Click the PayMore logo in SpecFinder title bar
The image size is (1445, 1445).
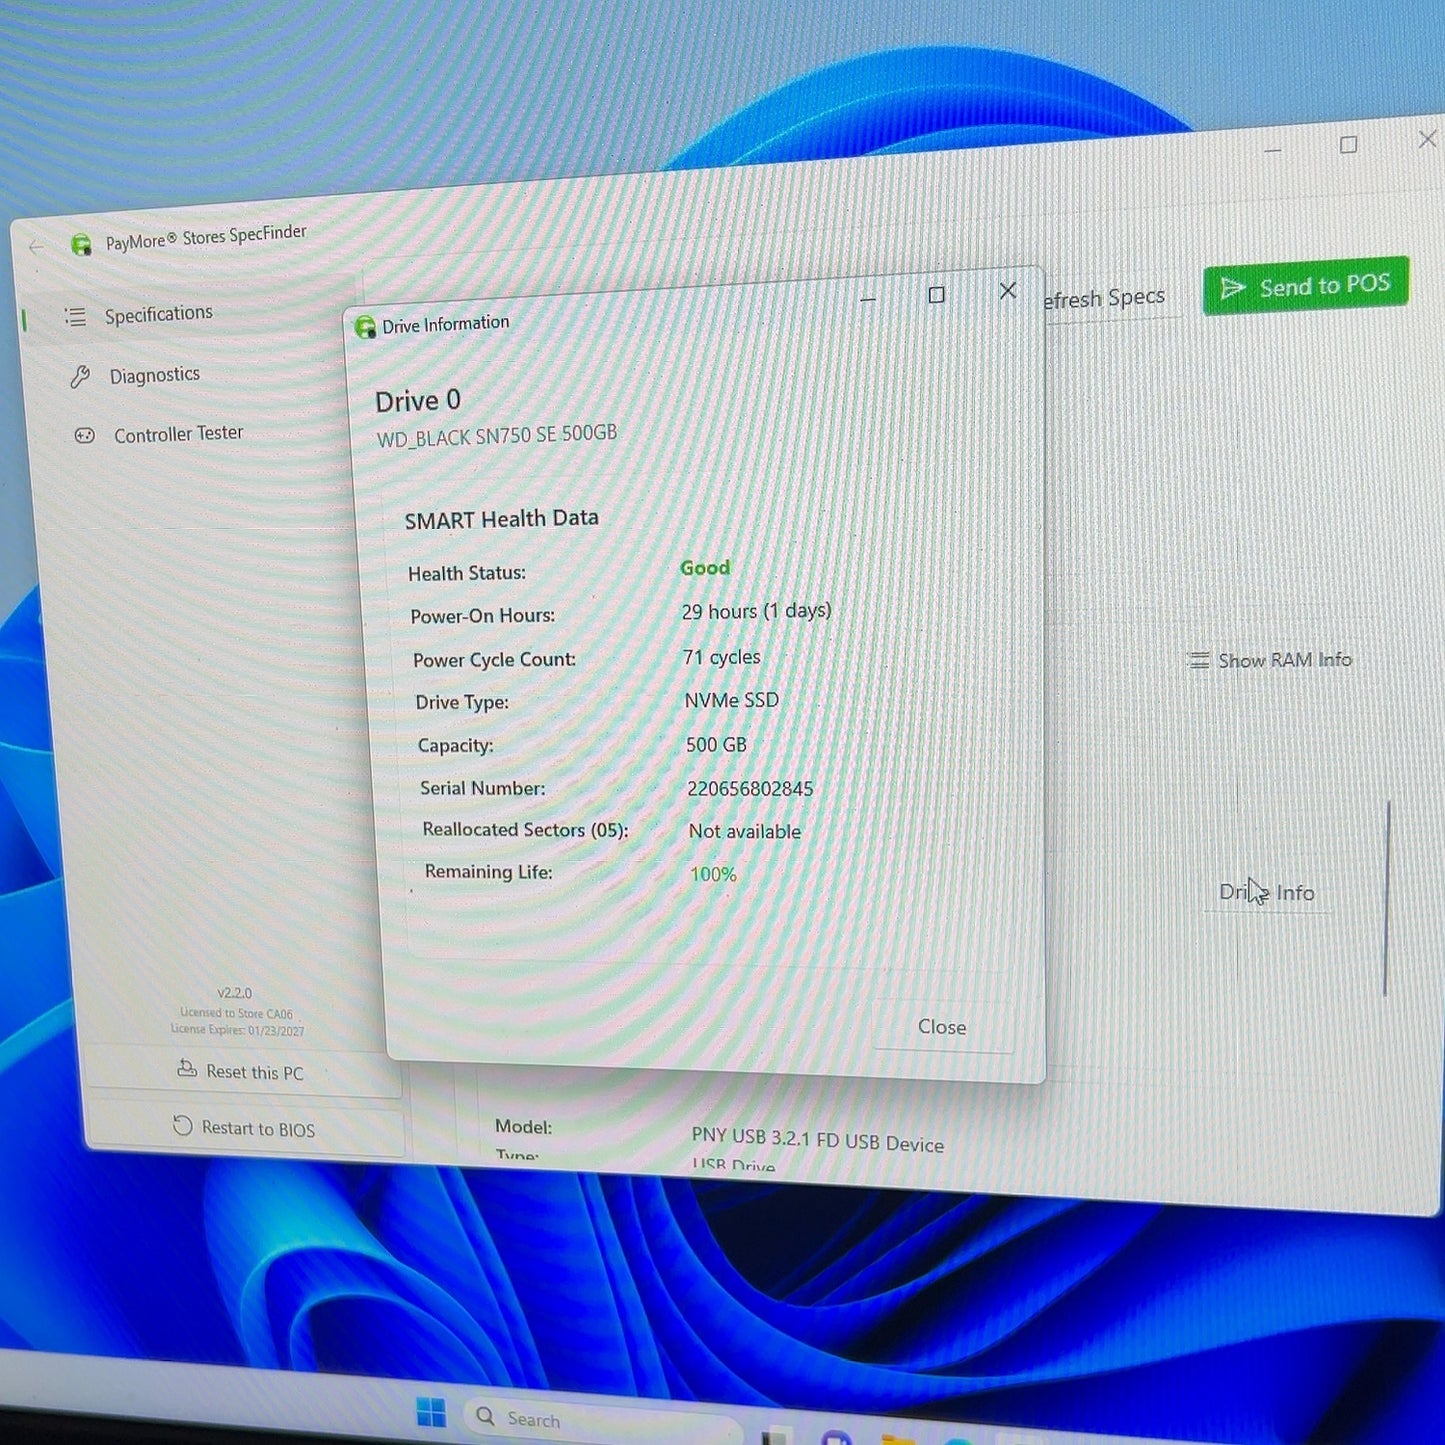click(81, 244)
